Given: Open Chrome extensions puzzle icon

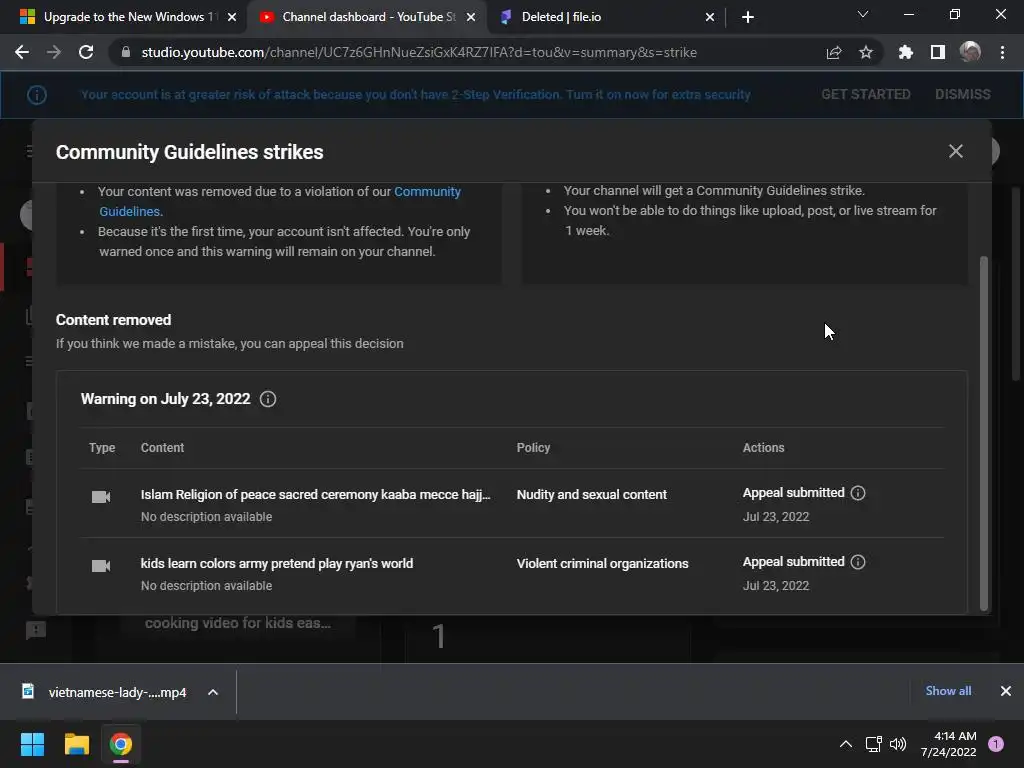Looking at the screenshot, I should click(x=906, y=52).
